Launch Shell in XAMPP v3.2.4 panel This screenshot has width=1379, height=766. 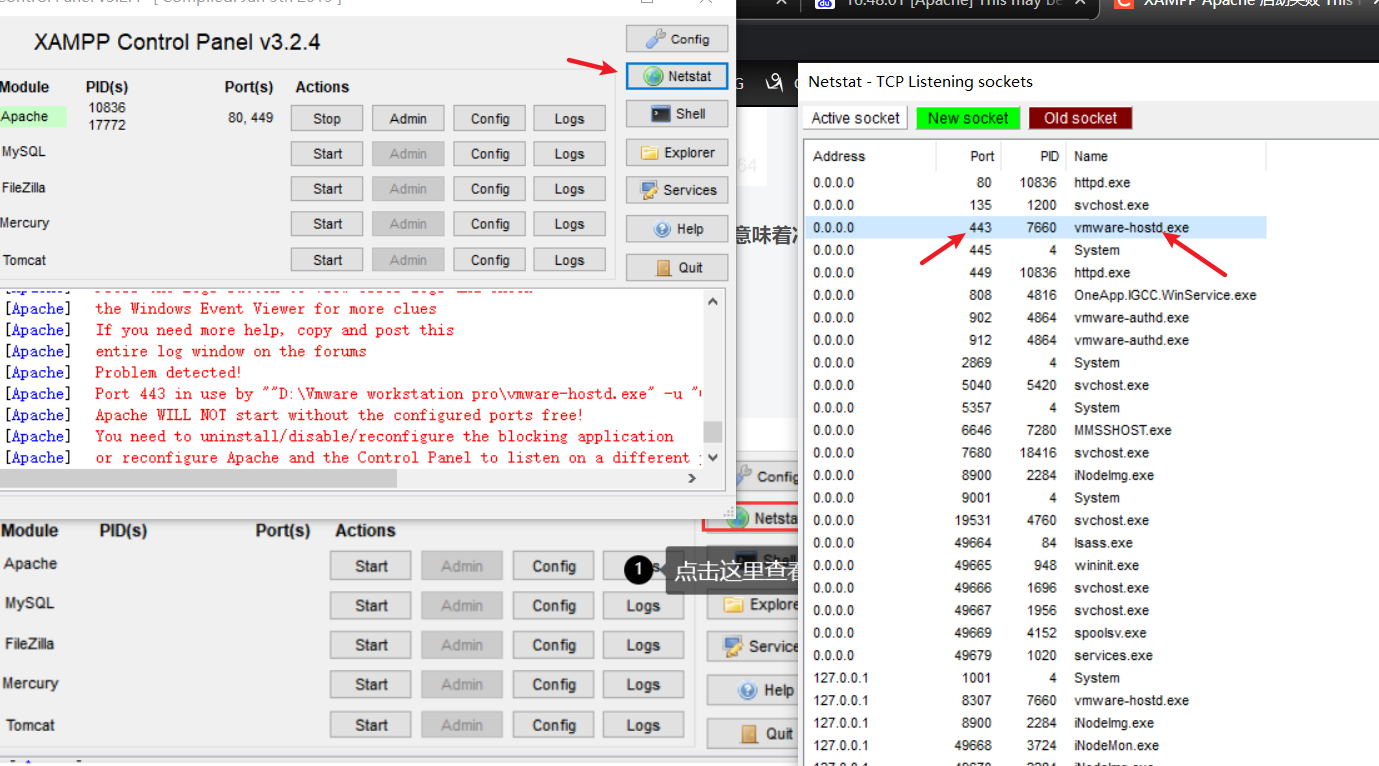tap(677, 114)
